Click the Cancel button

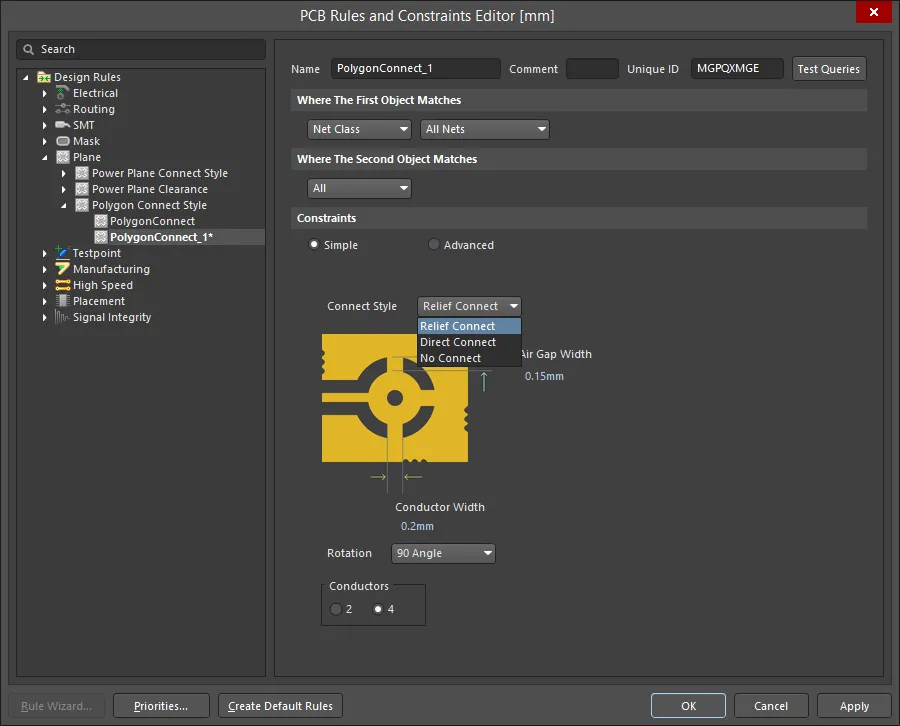pos(771,706)
